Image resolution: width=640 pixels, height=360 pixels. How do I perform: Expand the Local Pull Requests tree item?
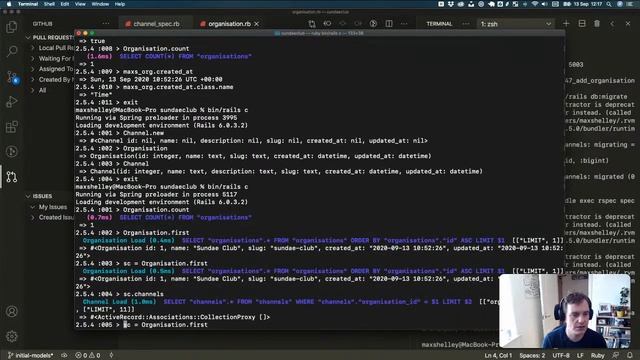53,48
